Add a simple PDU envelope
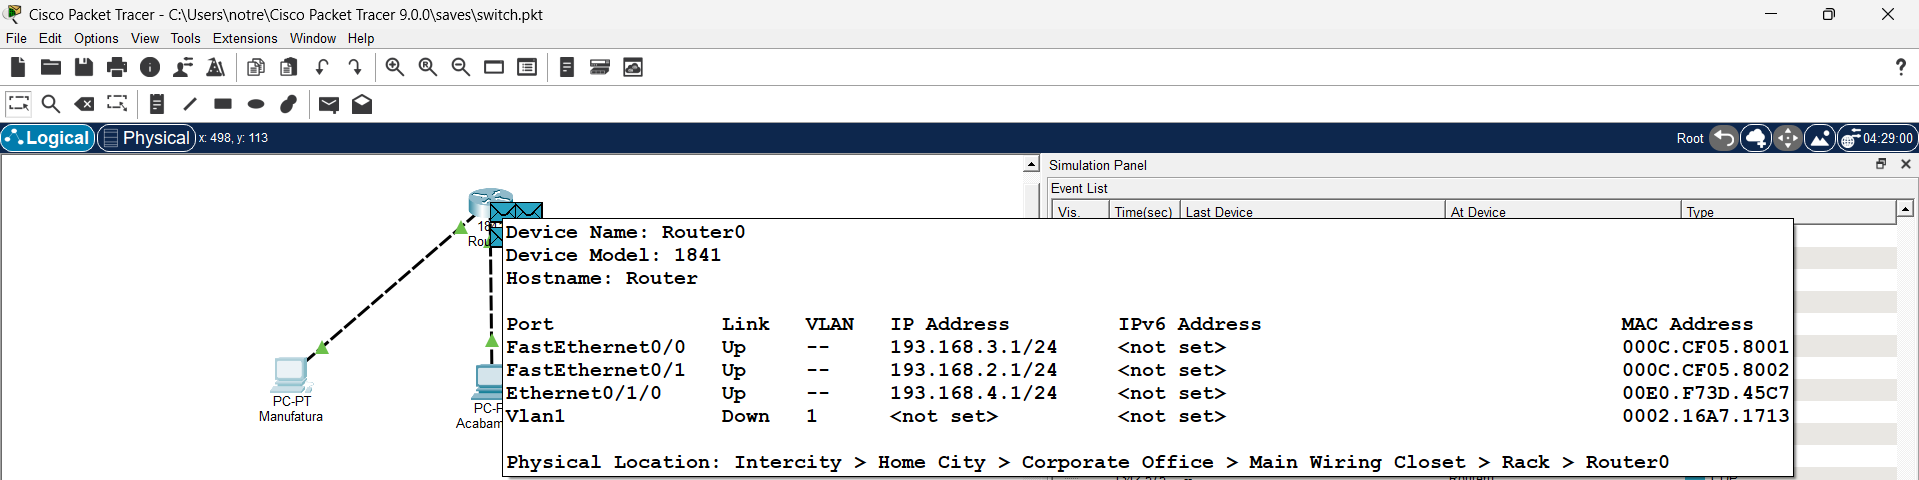 point(328,104)
